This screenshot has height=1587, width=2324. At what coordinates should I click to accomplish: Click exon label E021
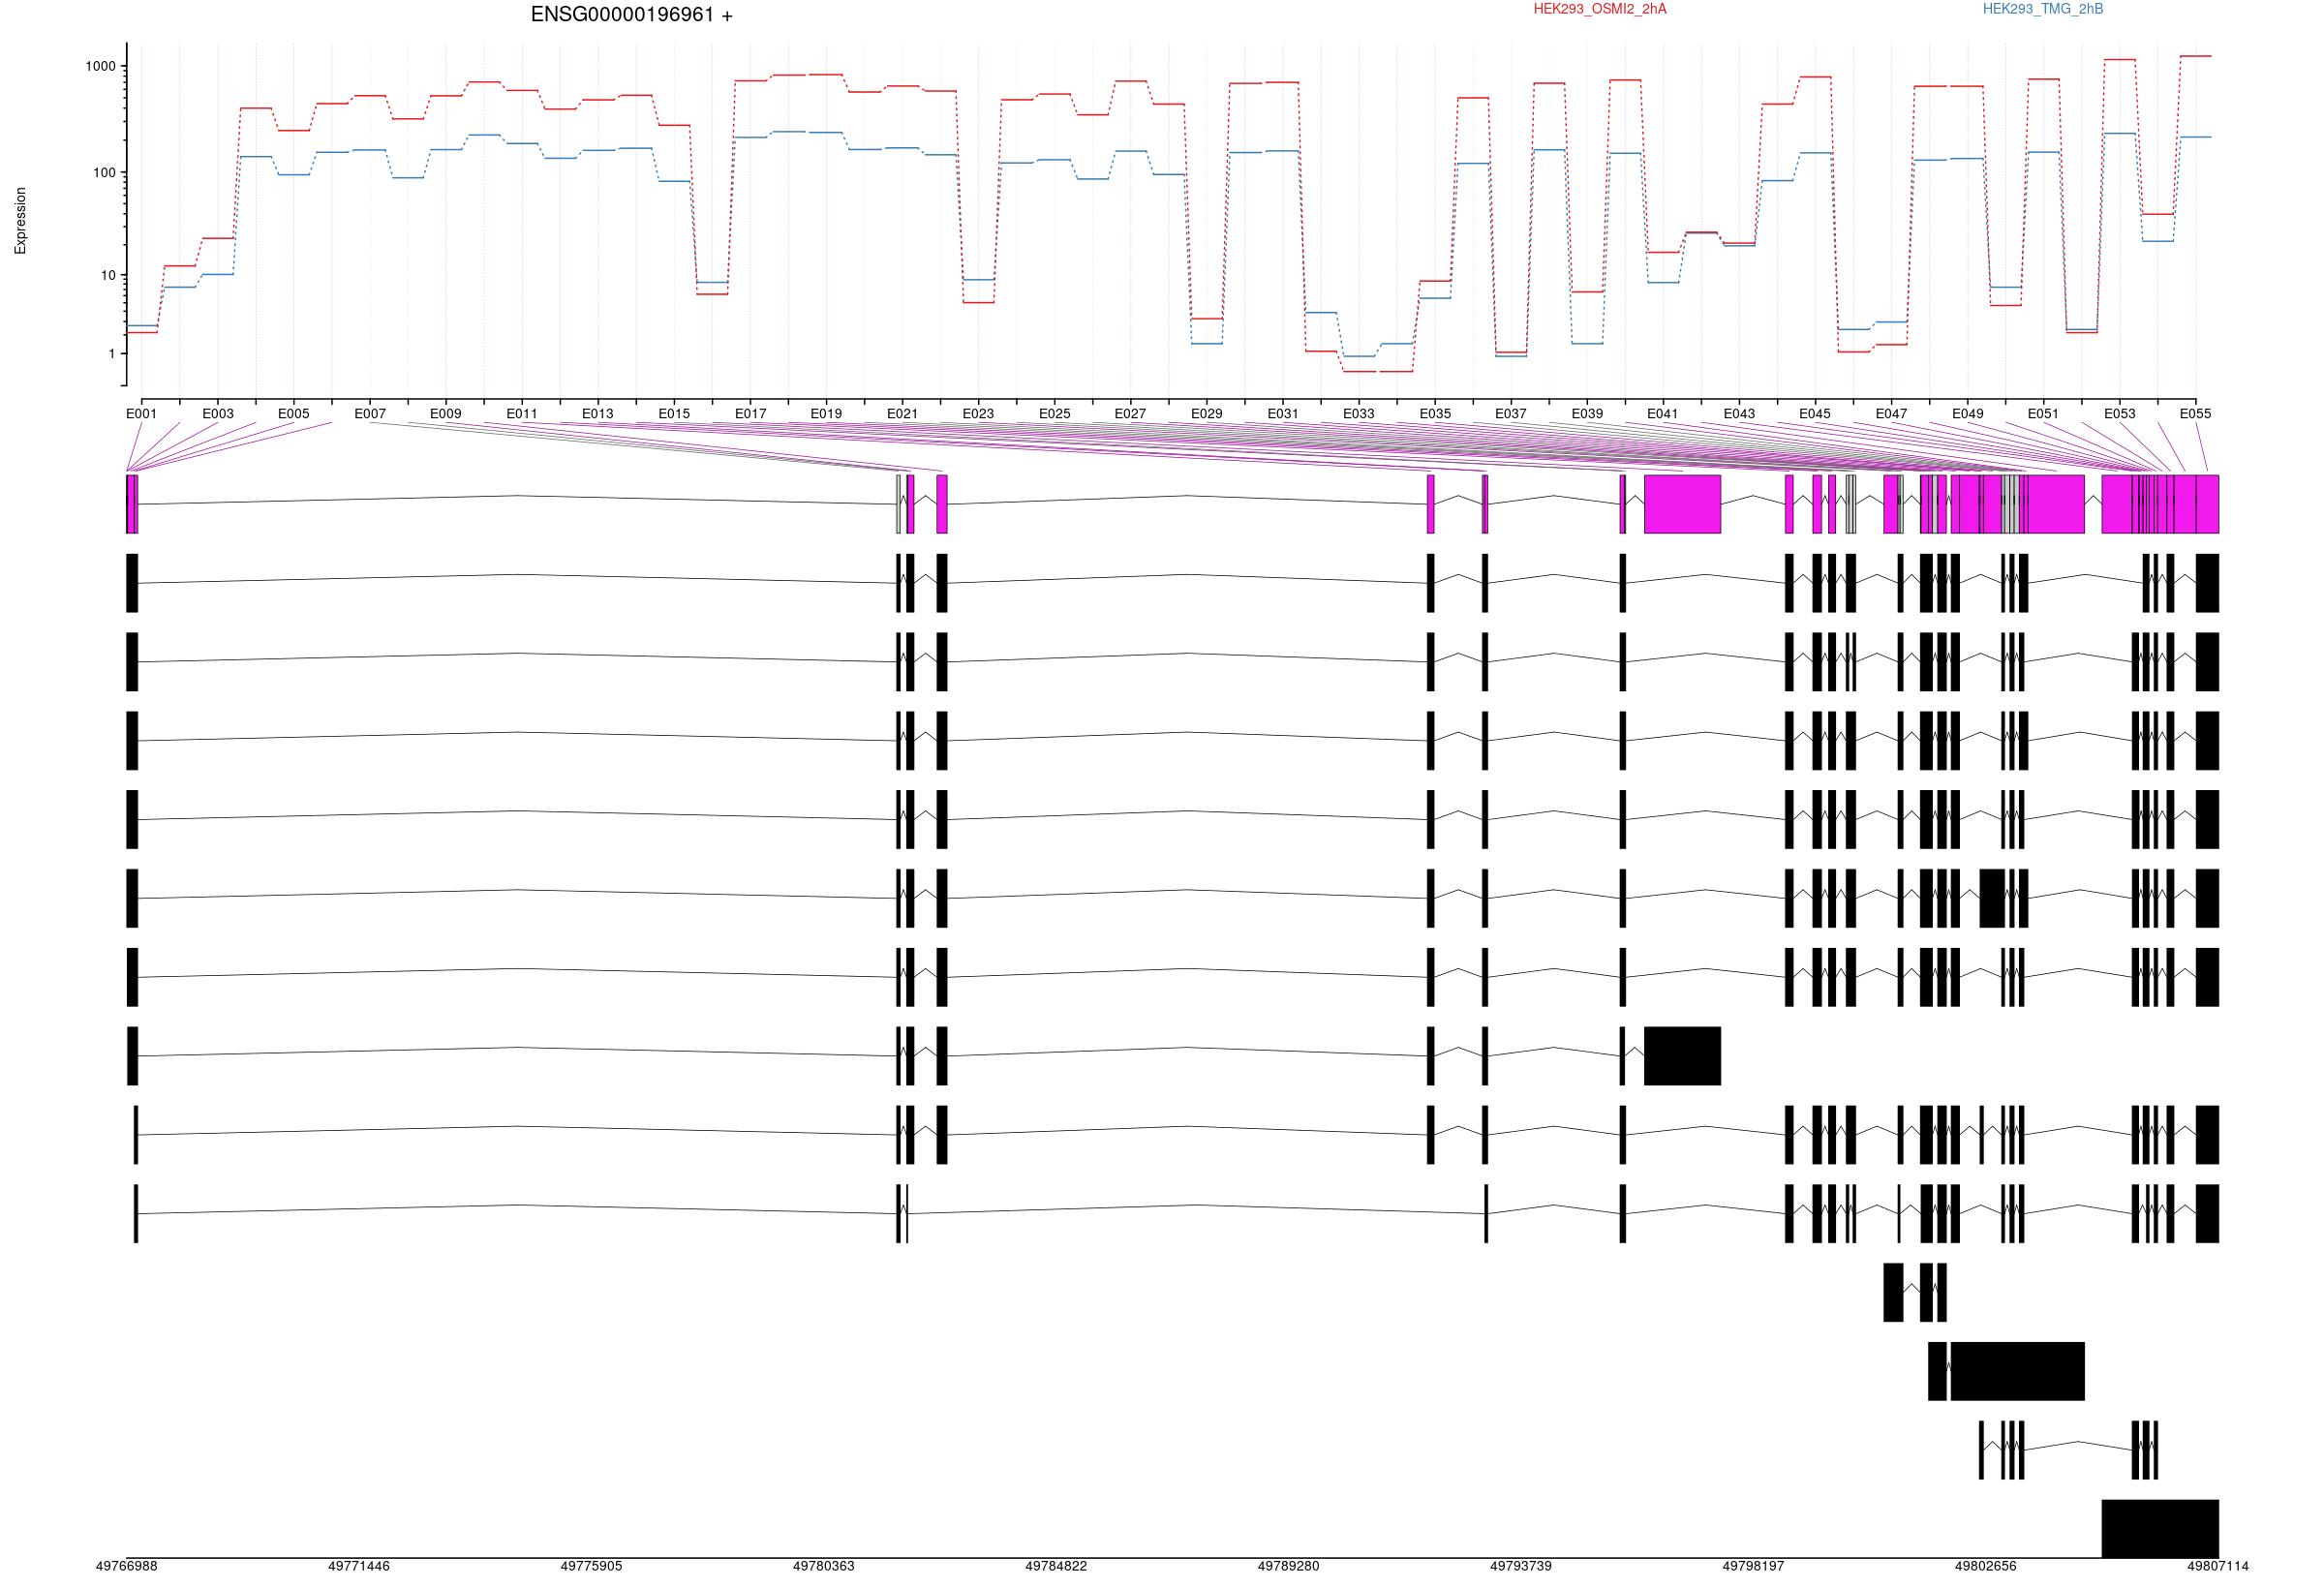coord(902,413)
